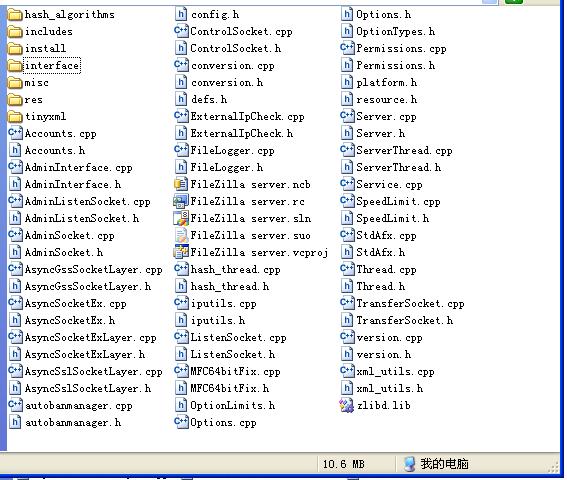Click the My Computer status bar icon
This screenshot has width=567, height=480.
(409, 464)
